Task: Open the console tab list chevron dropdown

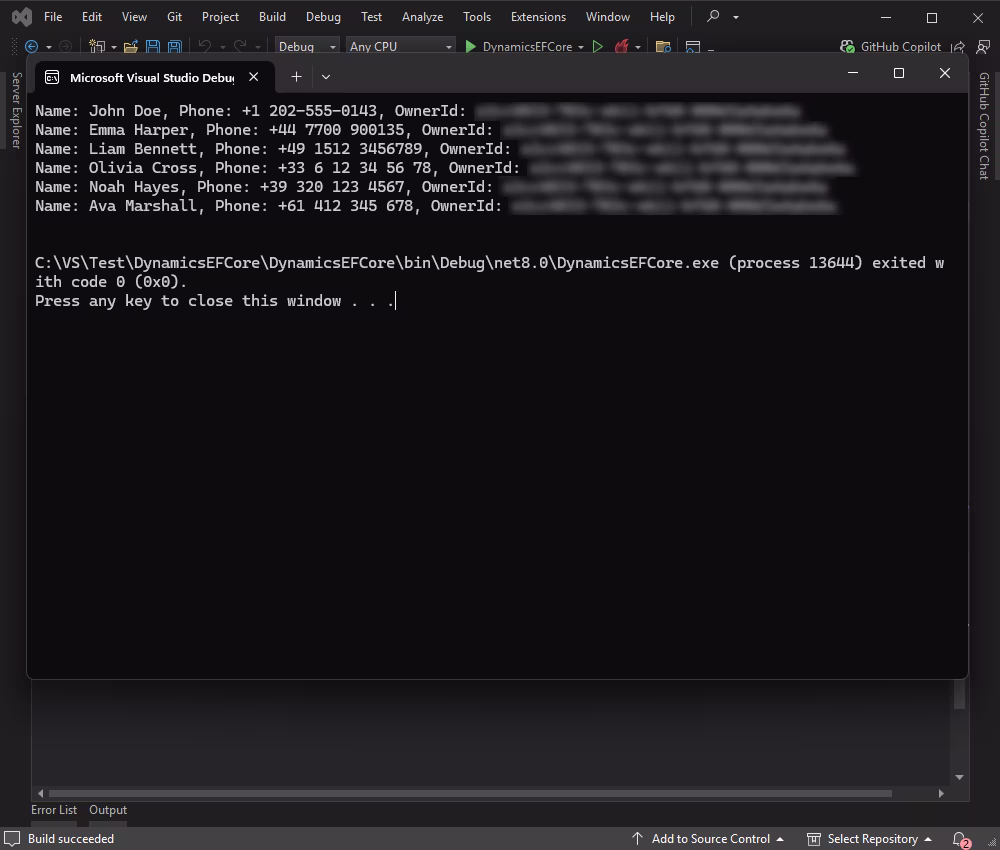Action: click(x=326, y=77)
